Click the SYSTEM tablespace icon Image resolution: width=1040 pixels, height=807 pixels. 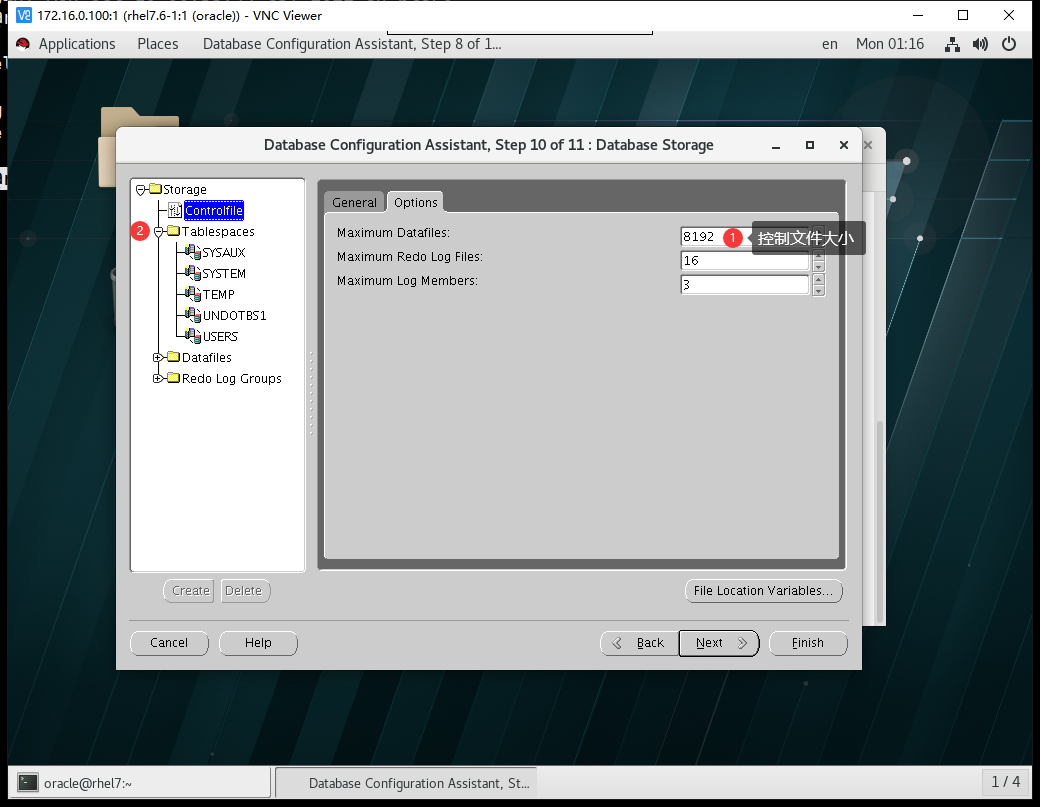click(193, 273)
